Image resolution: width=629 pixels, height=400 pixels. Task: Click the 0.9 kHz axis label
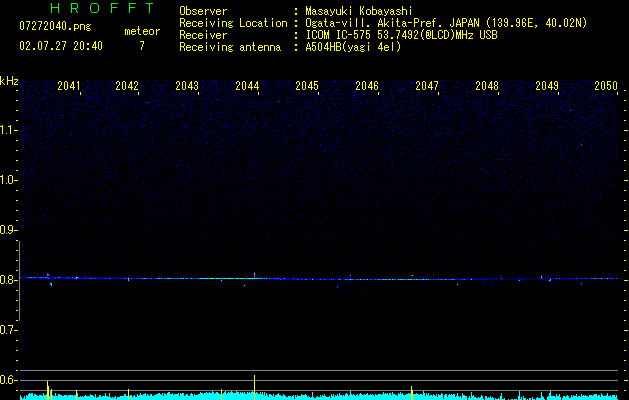pos(8,230)
